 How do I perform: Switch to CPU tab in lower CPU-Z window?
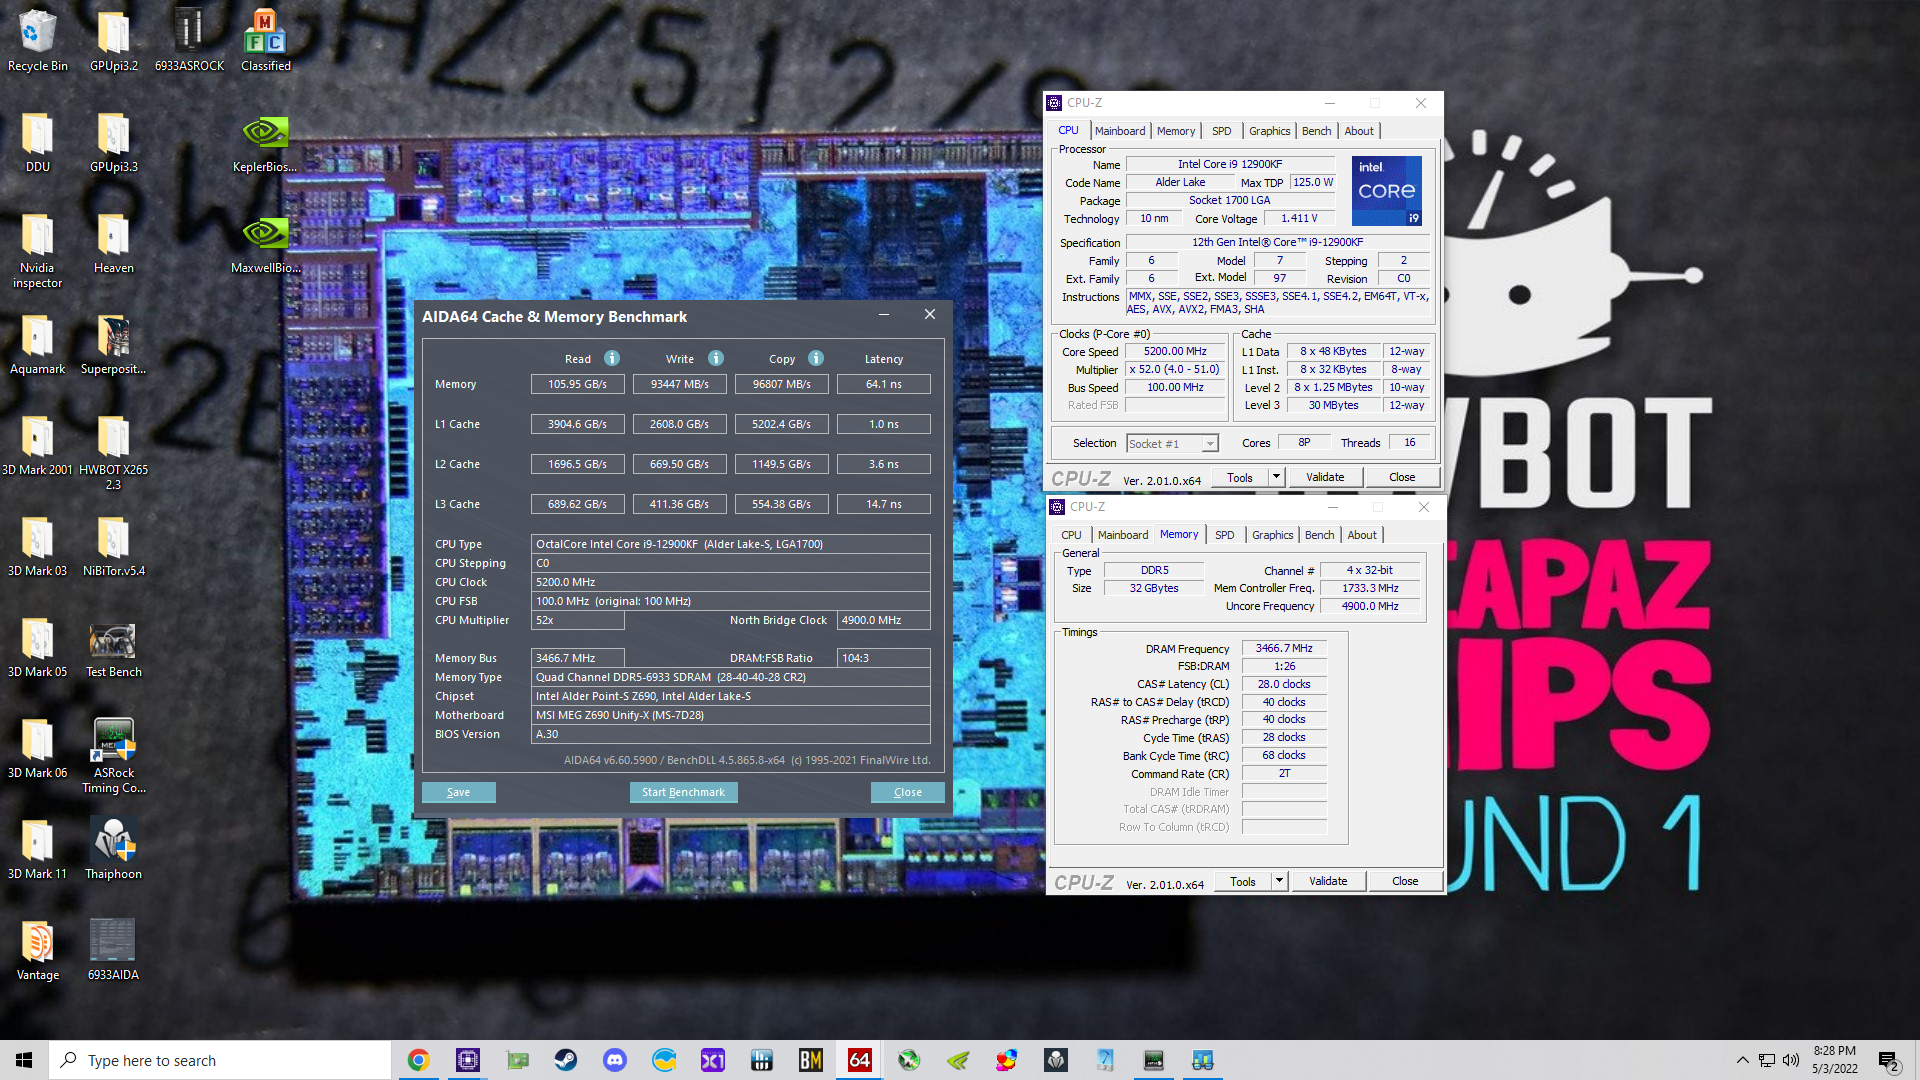point(1071,535)
